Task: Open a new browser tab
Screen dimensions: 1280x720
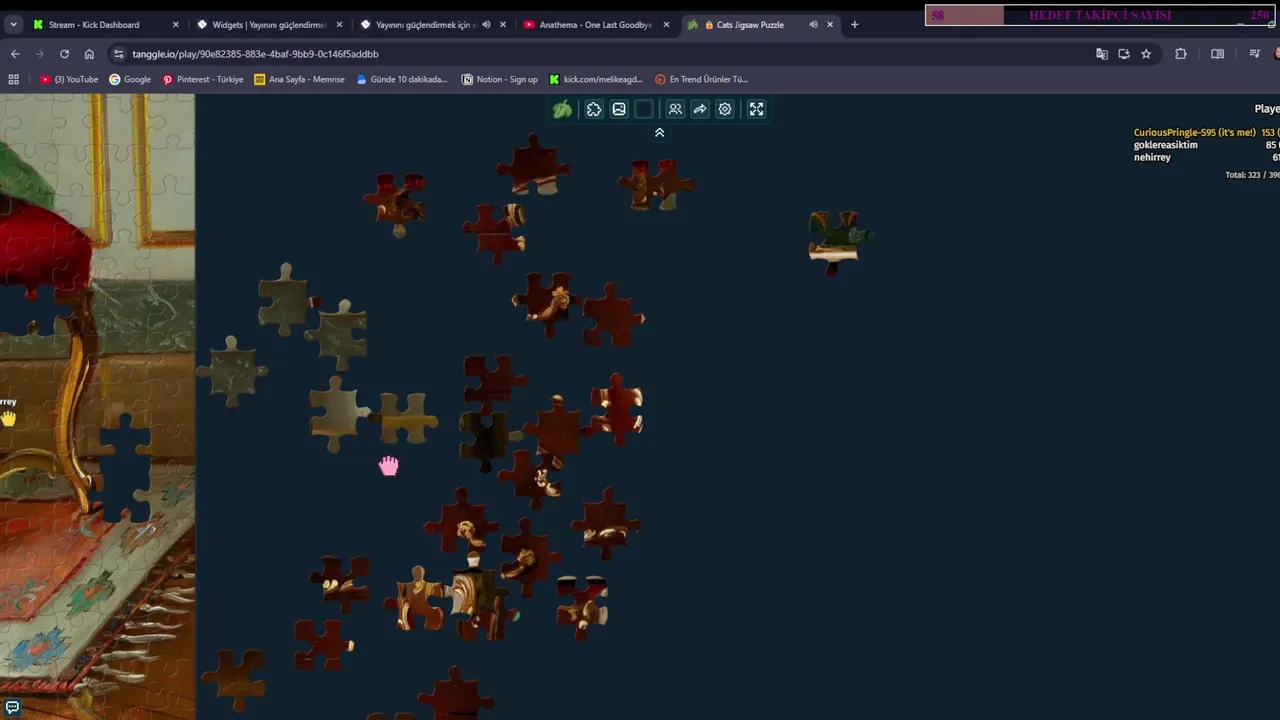Action: click(854, 24)
